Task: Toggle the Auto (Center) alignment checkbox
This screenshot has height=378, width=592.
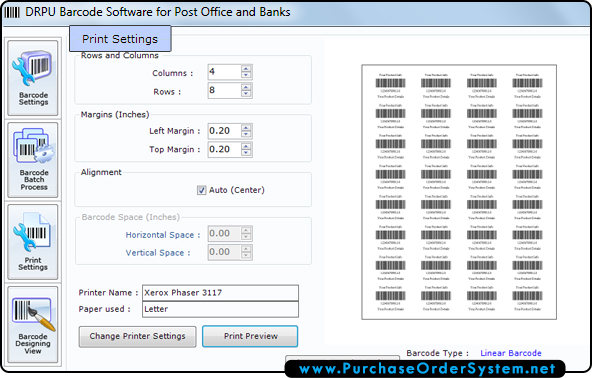Action: click(x=202, y=190)
